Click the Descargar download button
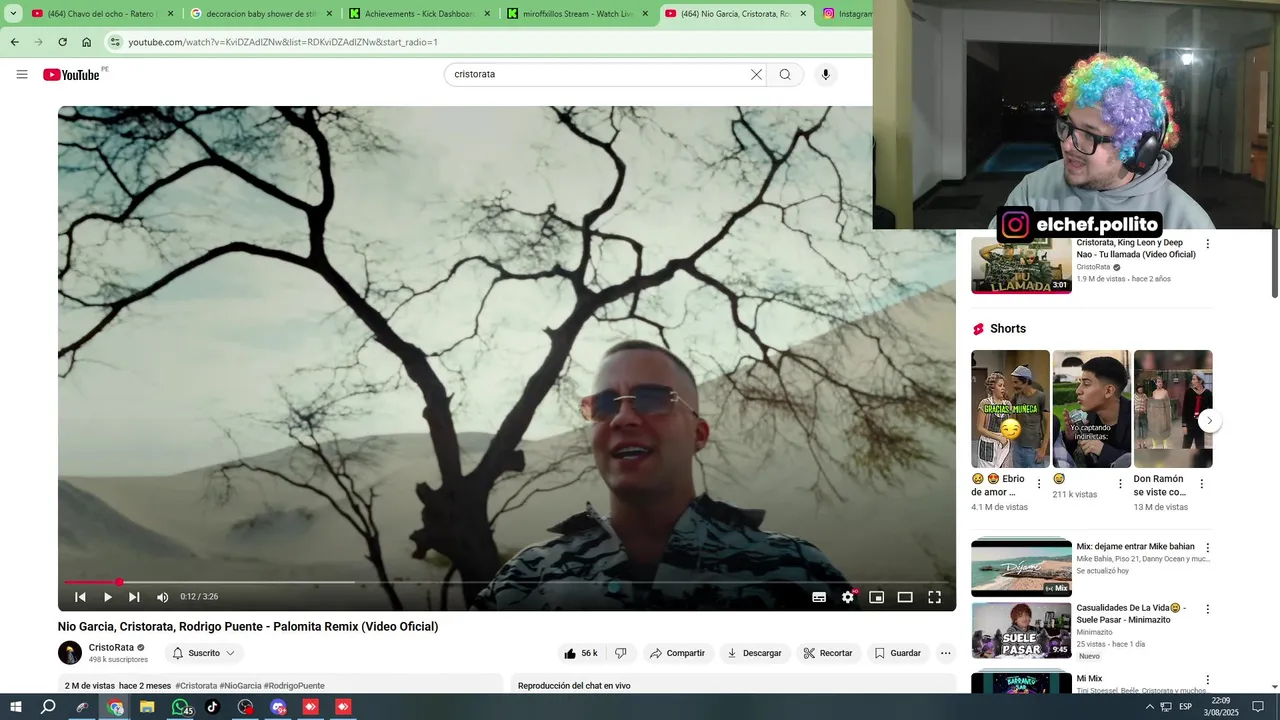Viewport: 1280px width, 720px height. pyautogui.click(x=754, y=653)
